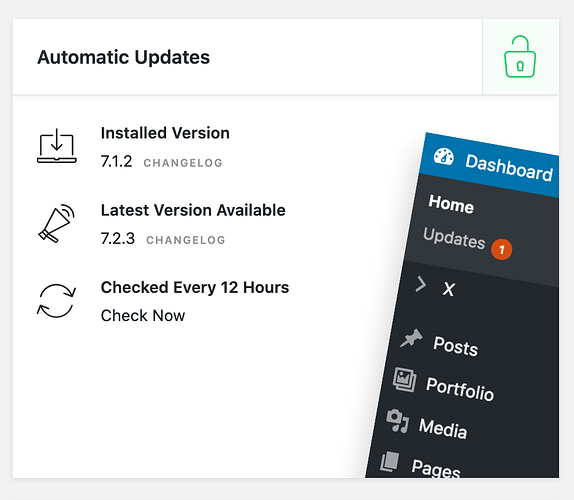
Task: Click the pushpin icon beside Posts
Action: click(411, 338)
